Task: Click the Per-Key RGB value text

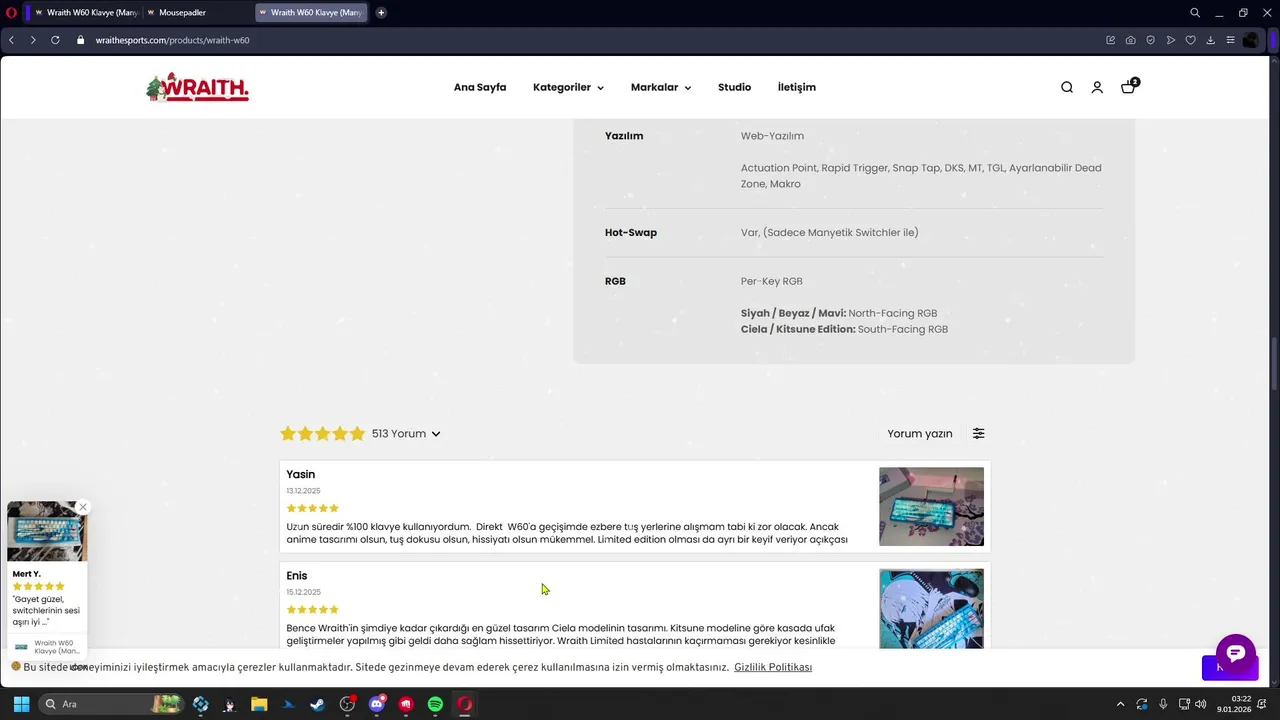Action: tap(771, 281)
